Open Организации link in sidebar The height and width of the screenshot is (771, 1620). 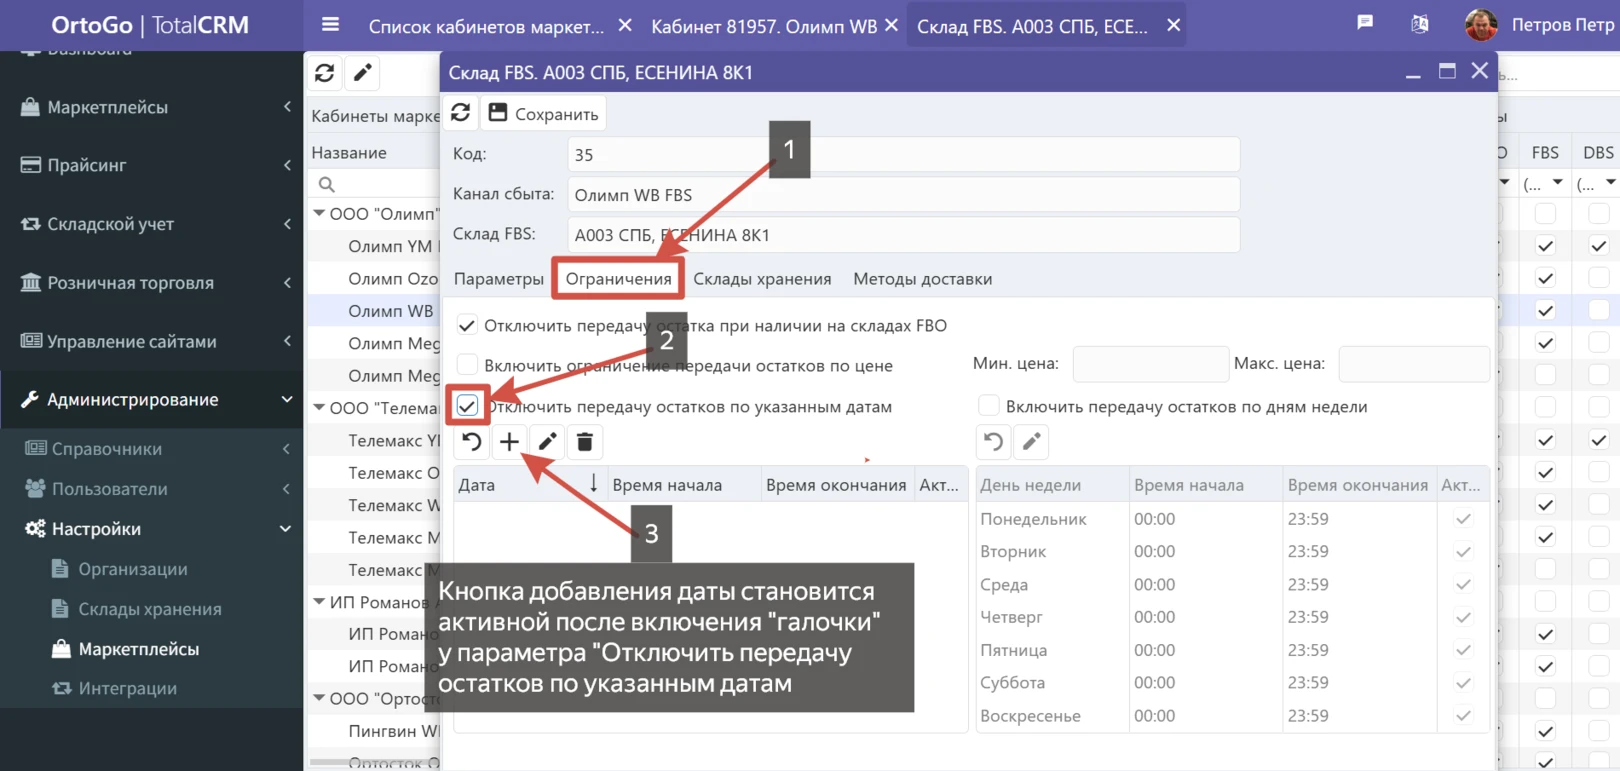coord(133,569)
